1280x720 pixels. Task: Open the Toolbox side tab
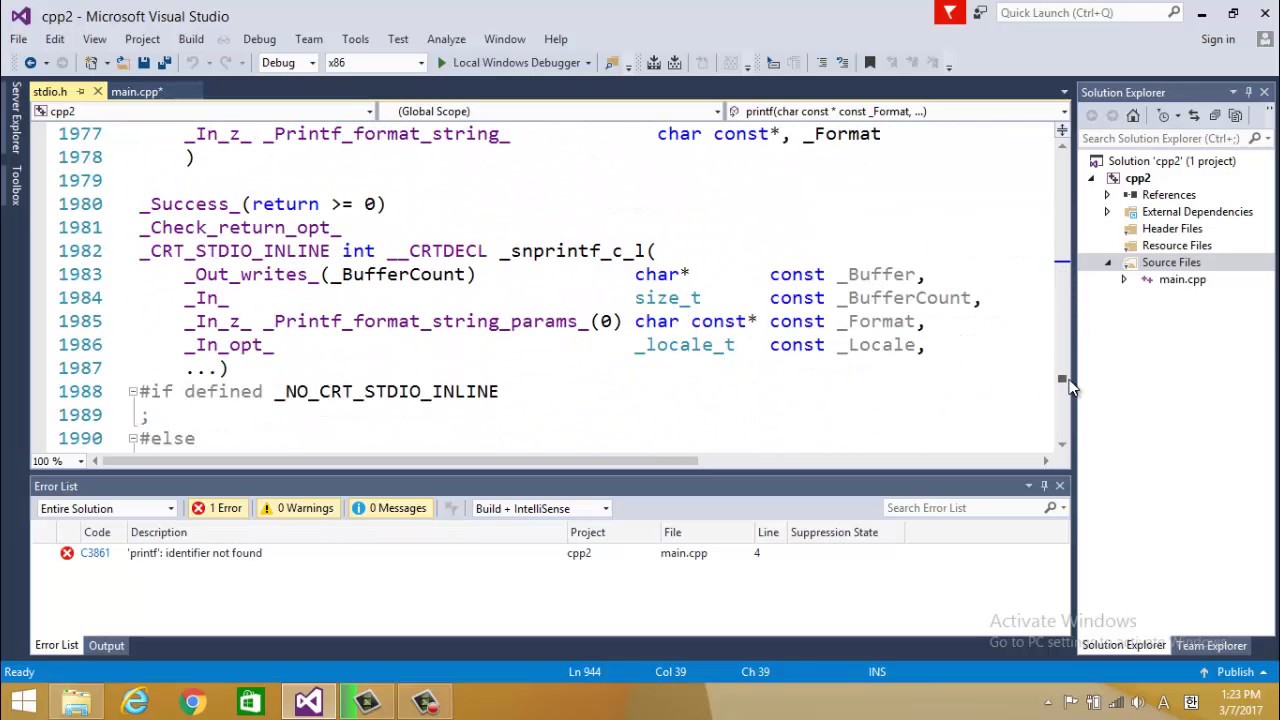pos(15,186)
